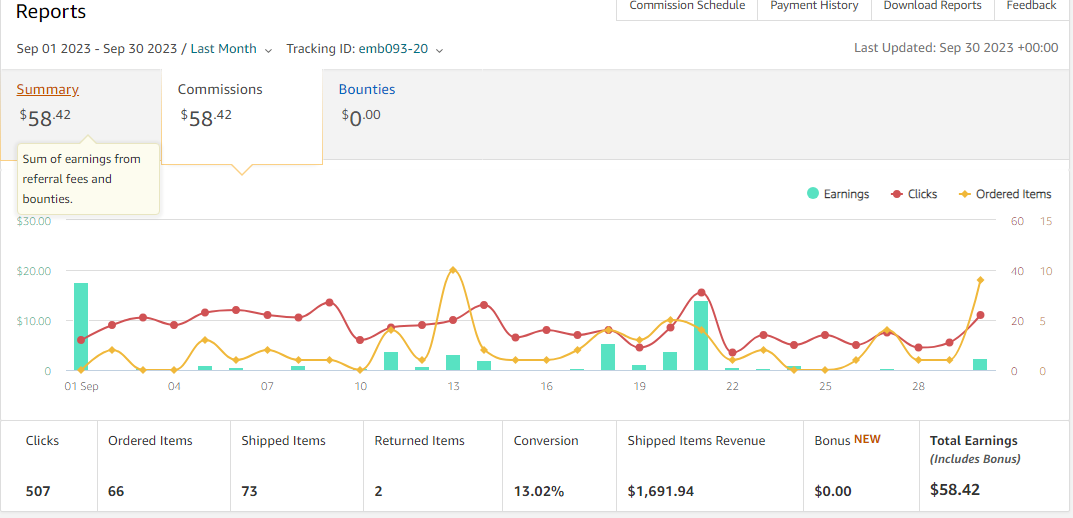1073x518 pixels.
Task: Open the Feedback tab
Action: click(x=1031, y=6)
